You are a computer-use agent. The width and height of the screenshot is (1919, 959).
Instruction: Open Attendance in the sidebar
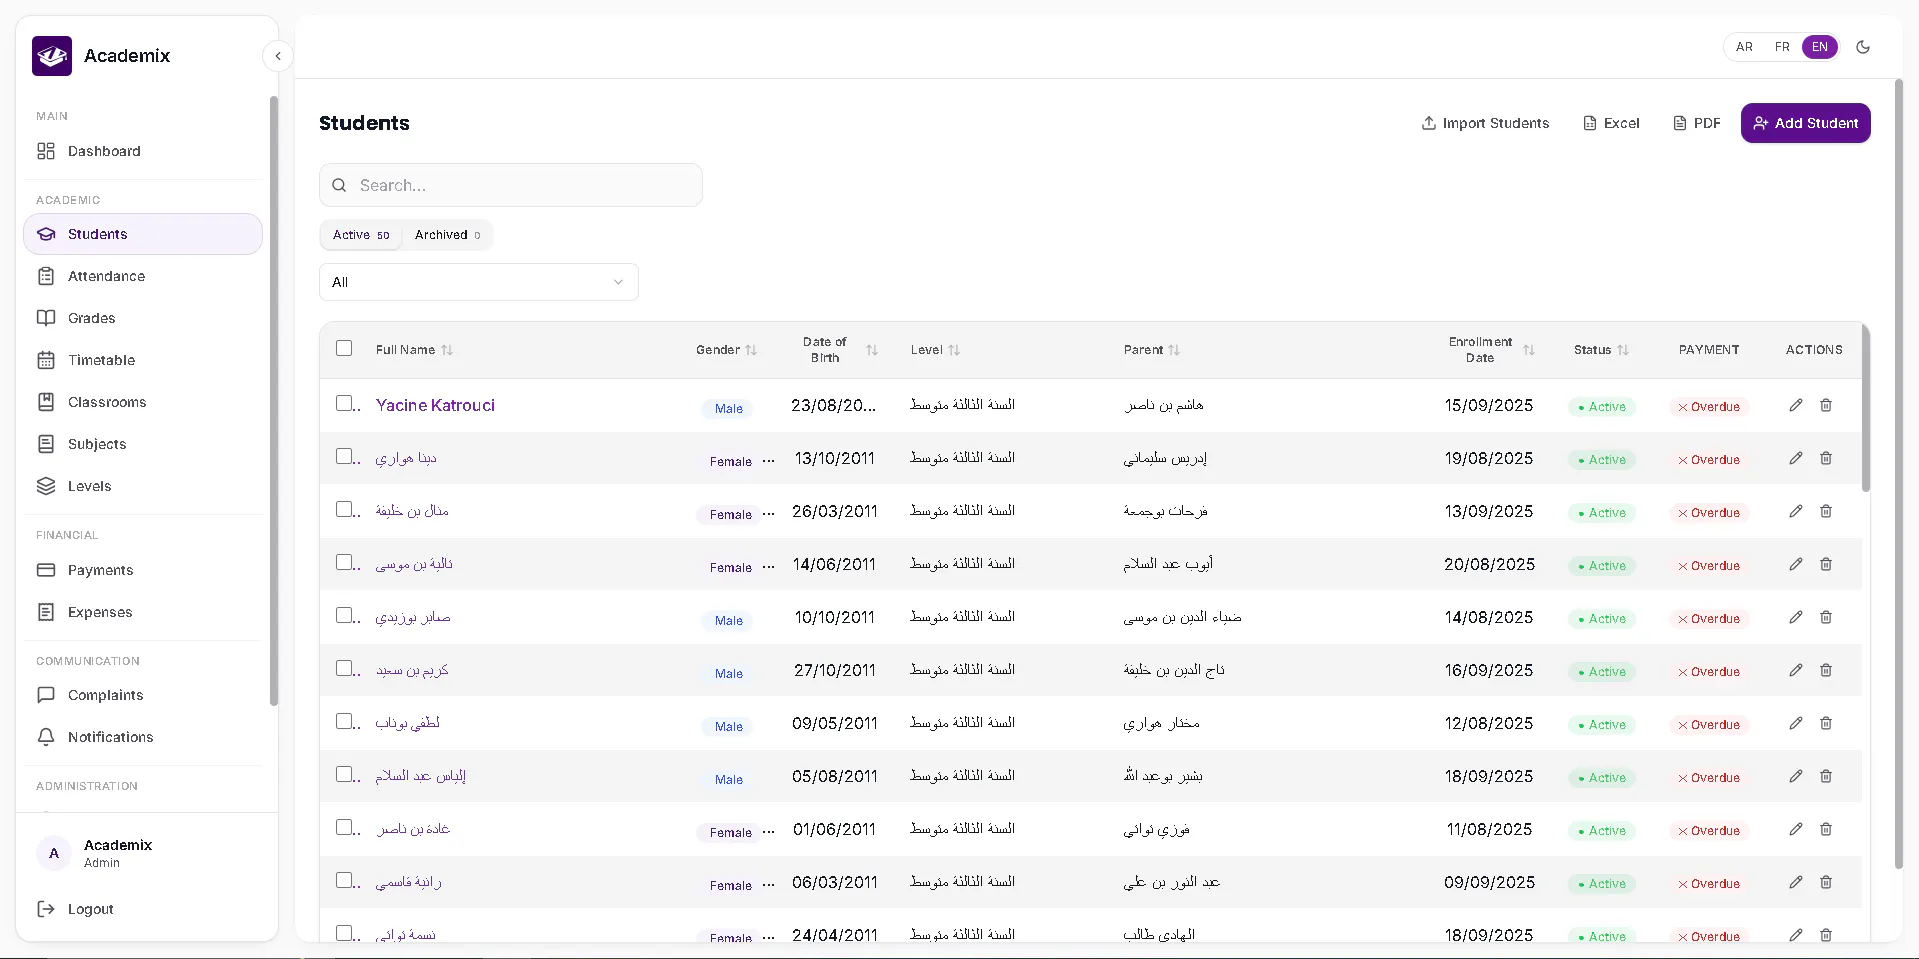pos(143,276)
